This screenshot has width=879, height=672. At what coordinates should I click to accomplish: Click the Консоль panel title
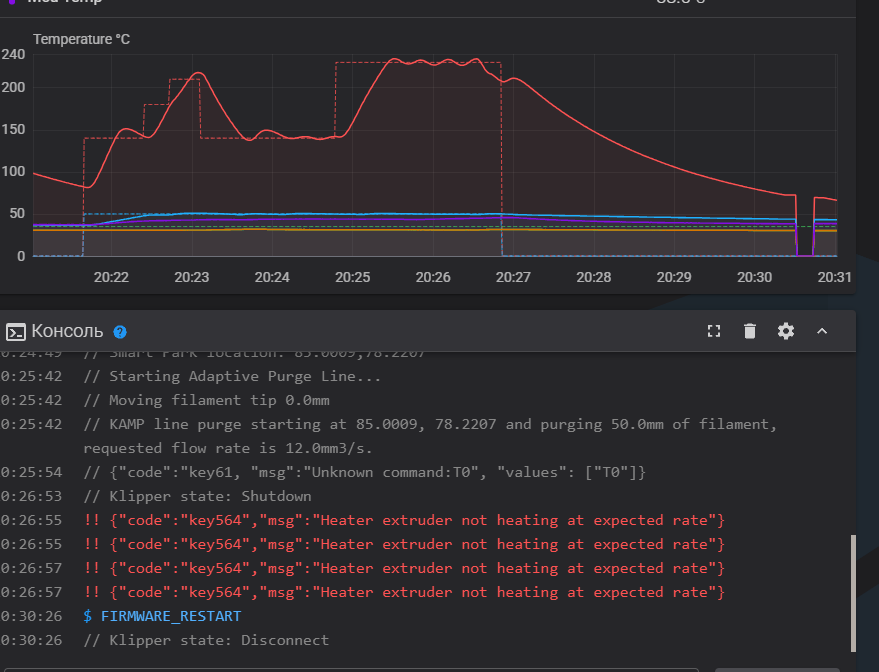(67, 331)
